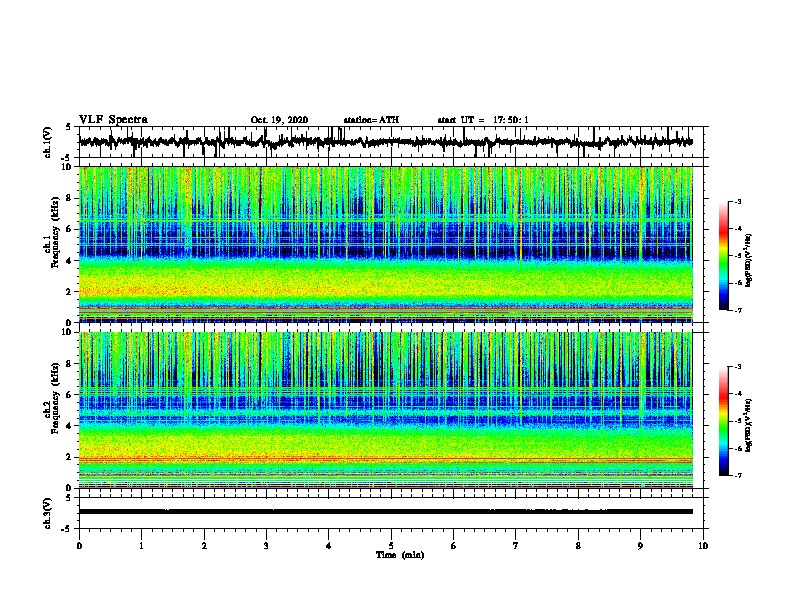Image resolution: width=792 pixels, height=612 pixels.
Task: Click the time axis tick label "1"
Action: 142,546
